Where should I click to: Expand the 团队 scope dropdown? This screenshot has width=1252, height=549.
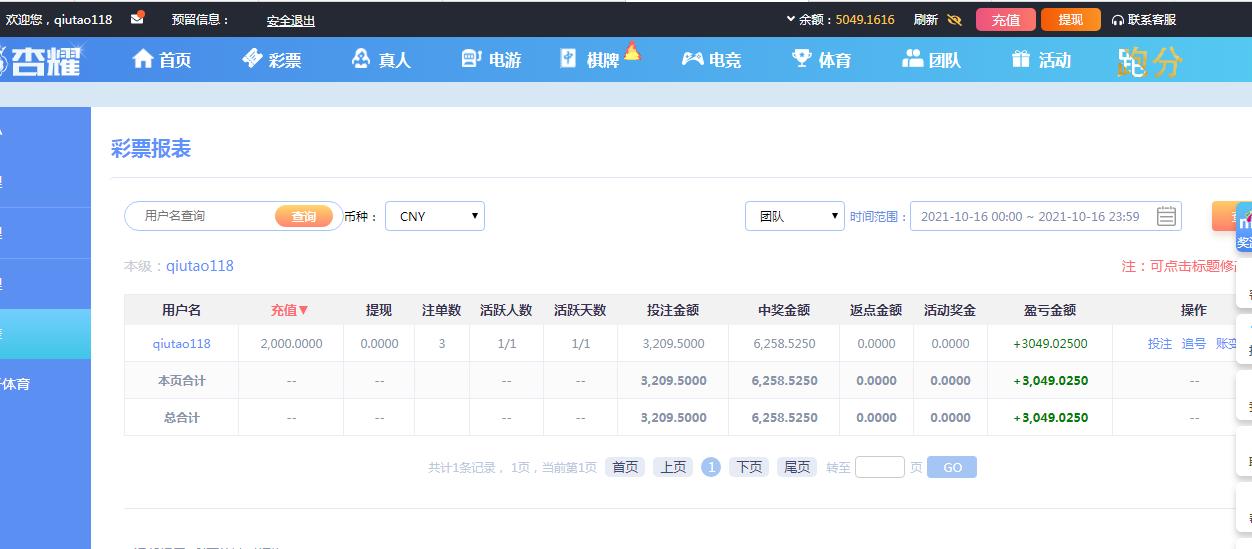tap(795, 216)
